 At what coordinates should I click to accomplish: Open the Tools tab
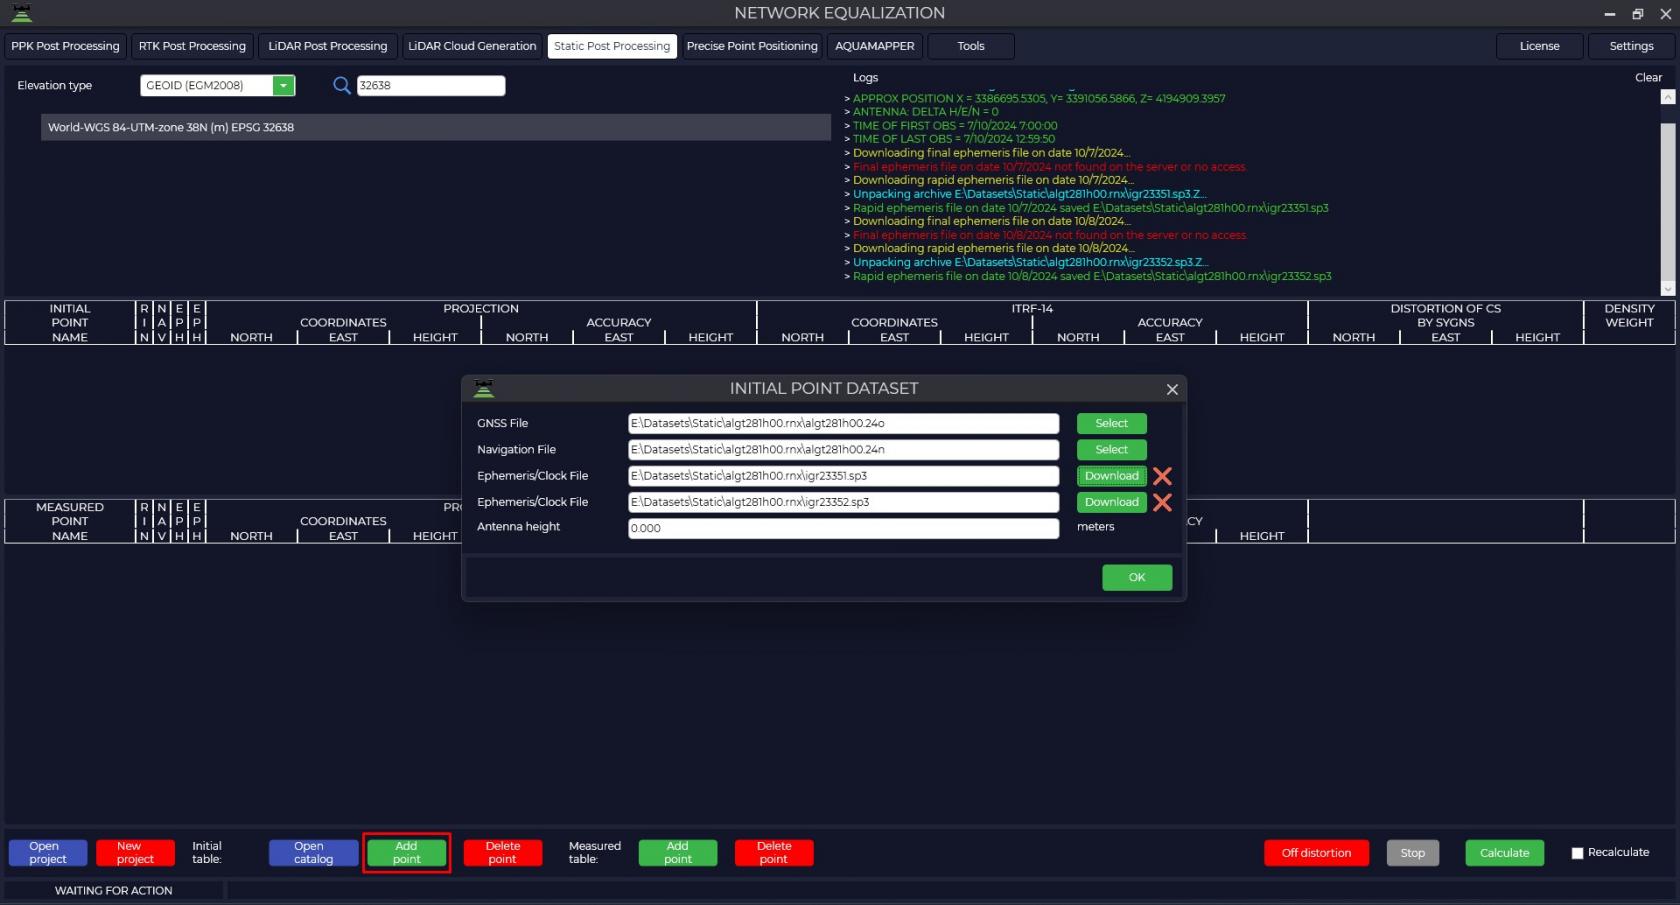pyautogui.click(x=971, y=46)
